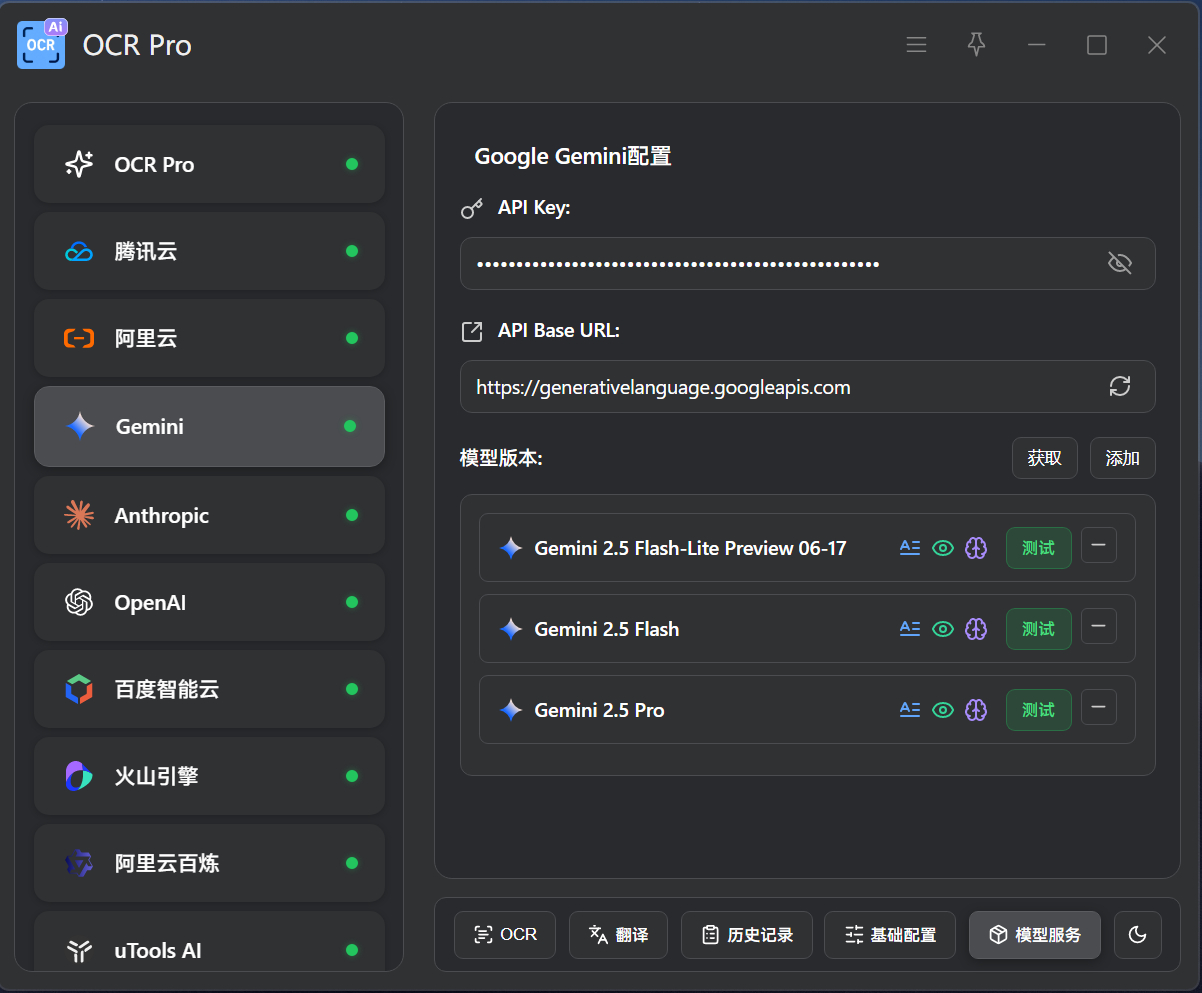Toggle dark mode moon icon
The height and width of the screenshot is (993, 1202).
point(1138,935)
